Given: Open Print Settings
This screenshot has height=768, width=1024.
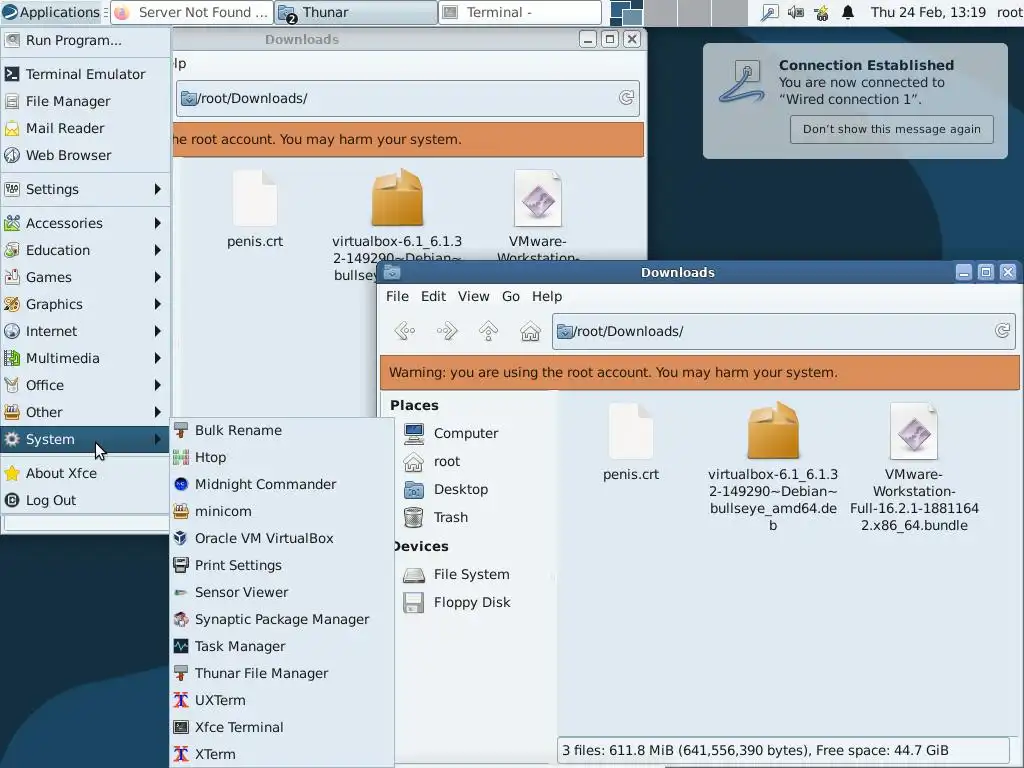Looking at the screenshot, I should tap(281, 565).
